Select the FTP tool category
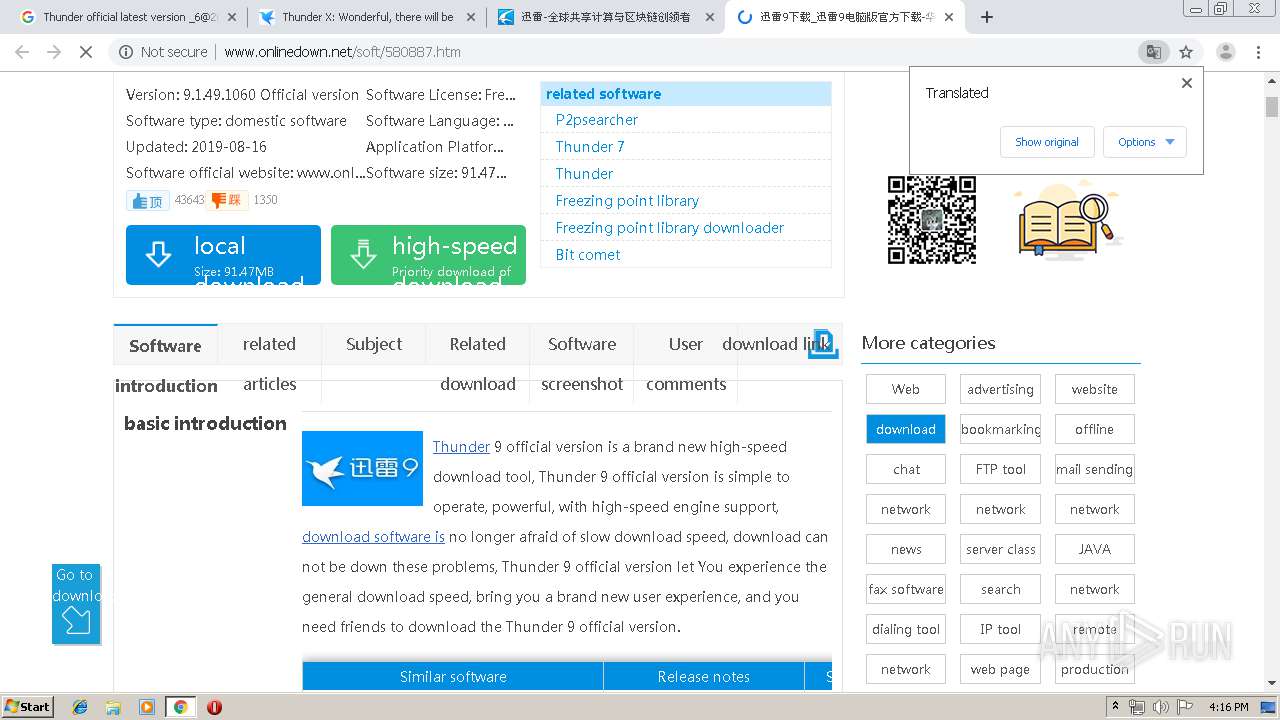The height and width of the screenshot is (720, 1280). coord(1000,469)
